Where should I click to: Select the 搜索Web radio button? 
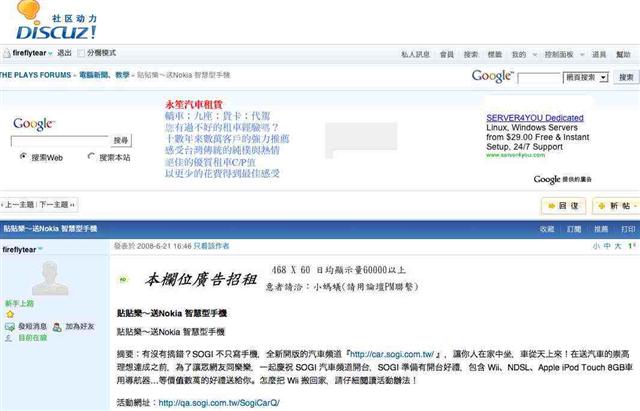tap(24, 156)
